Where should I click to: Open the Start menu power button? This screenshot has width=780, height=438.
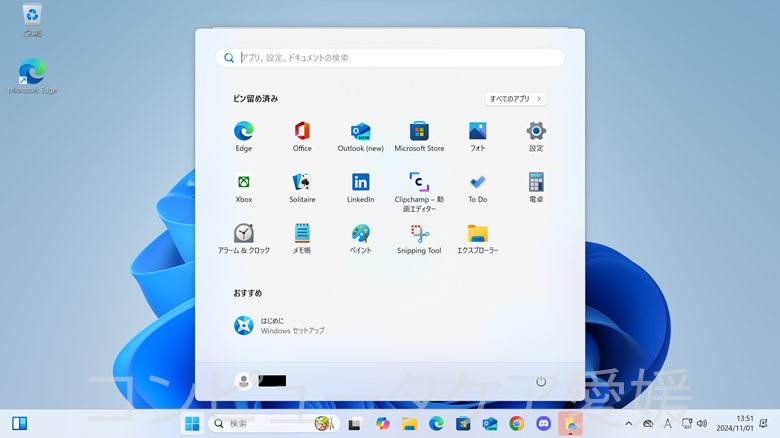point(541,381)
